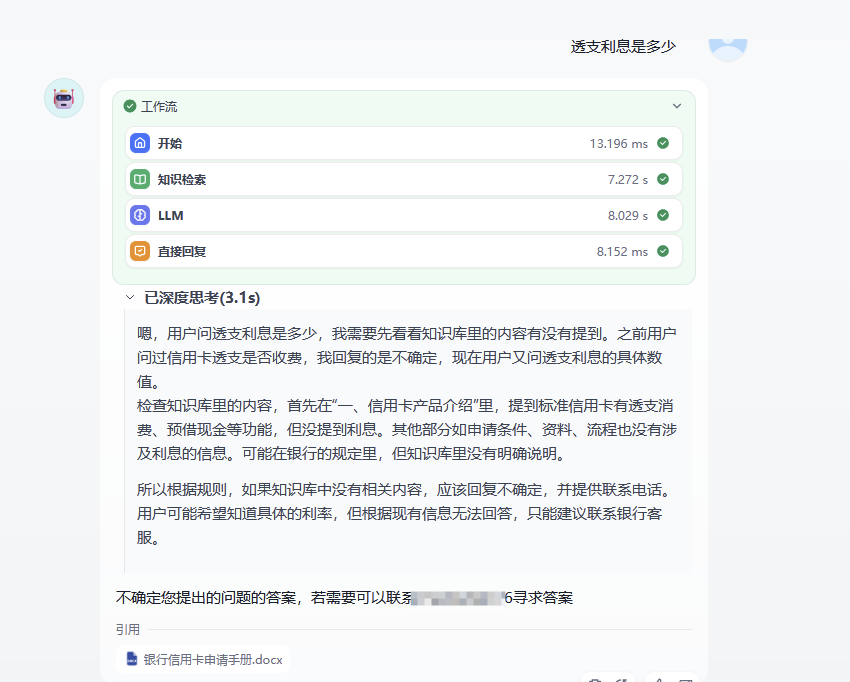Collapse the 工作流 panel with the chevron
Image resolution: width=850 pixels, height=682 pixels.
tap(677, 106)
